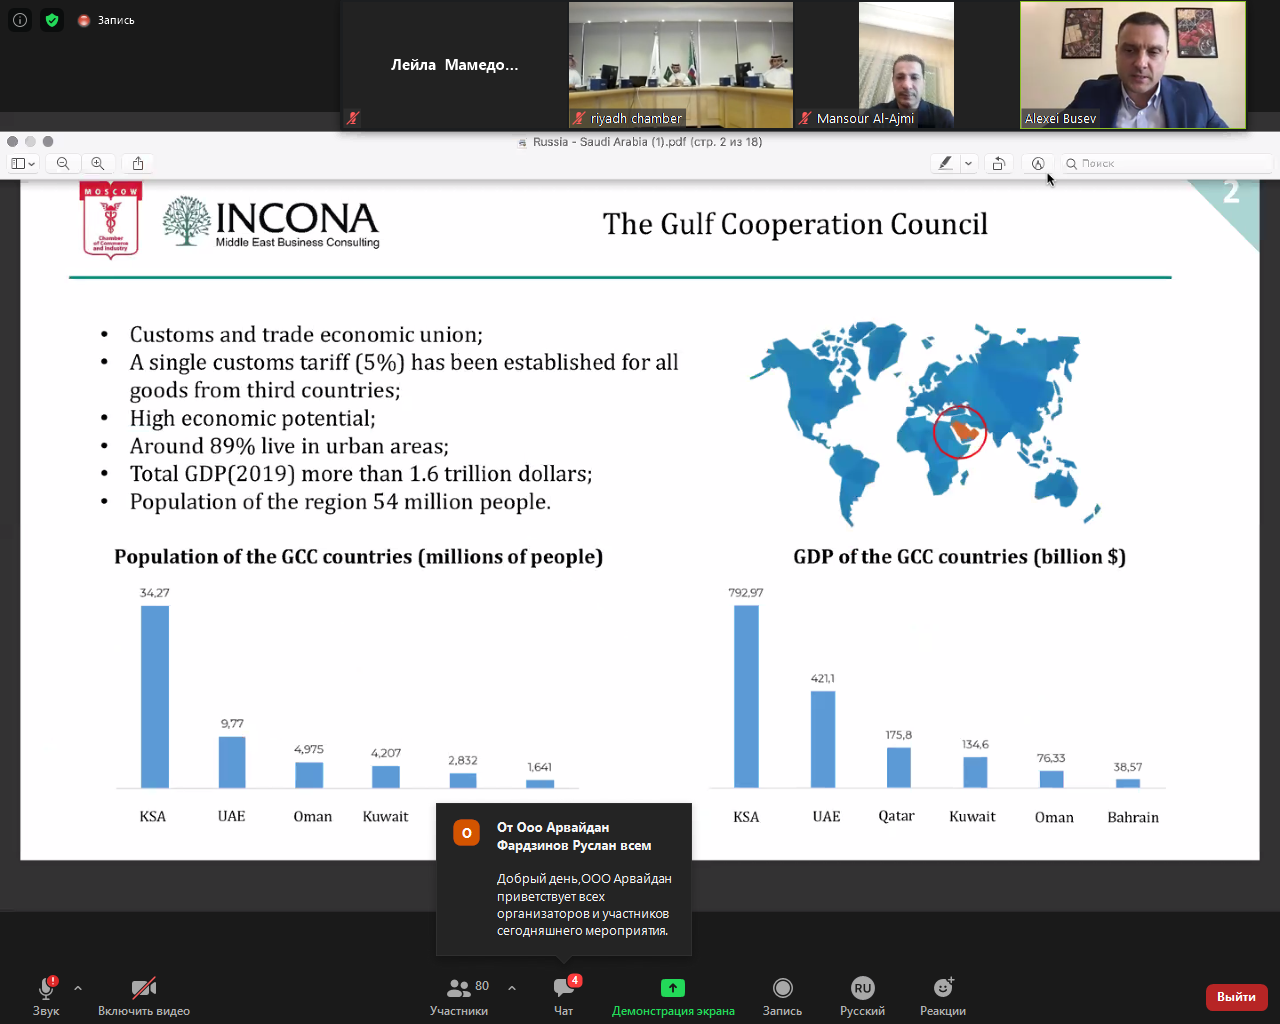Click the green encryption shield icon

(52, 20)
